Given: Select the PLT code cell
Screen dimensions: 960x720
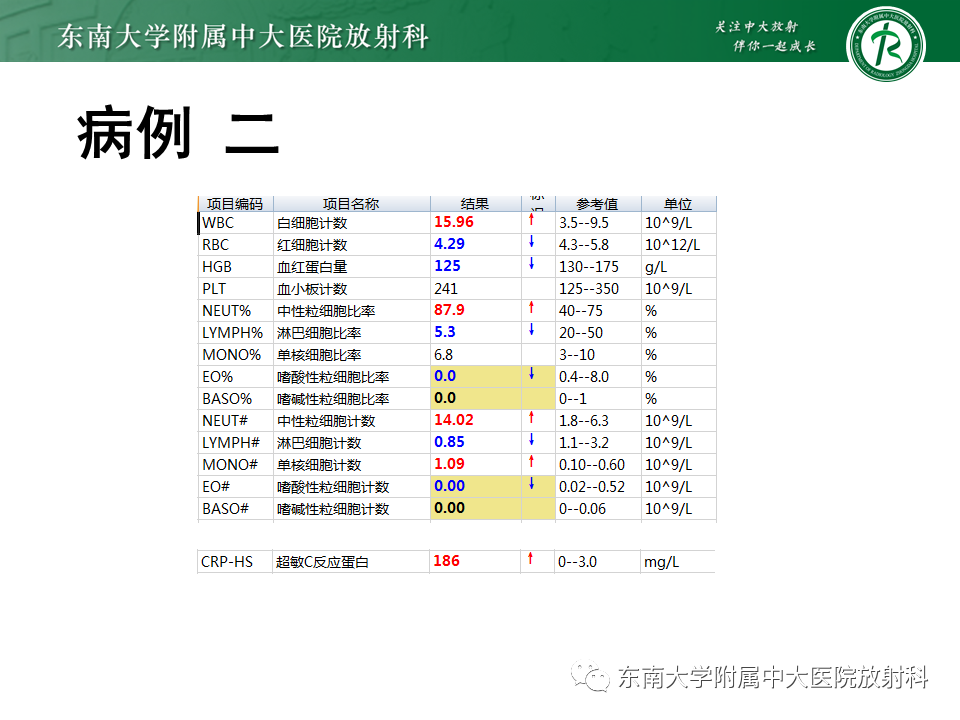Looking at the screenshot, I should tap(236, 289).
